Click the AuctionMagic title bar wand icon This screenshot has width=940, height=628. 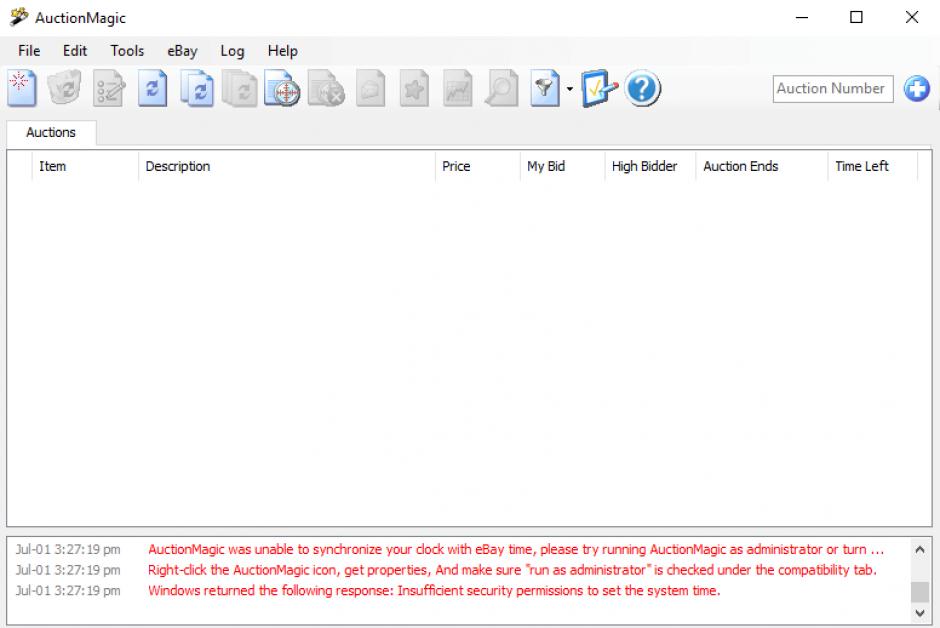coord(19,17)
